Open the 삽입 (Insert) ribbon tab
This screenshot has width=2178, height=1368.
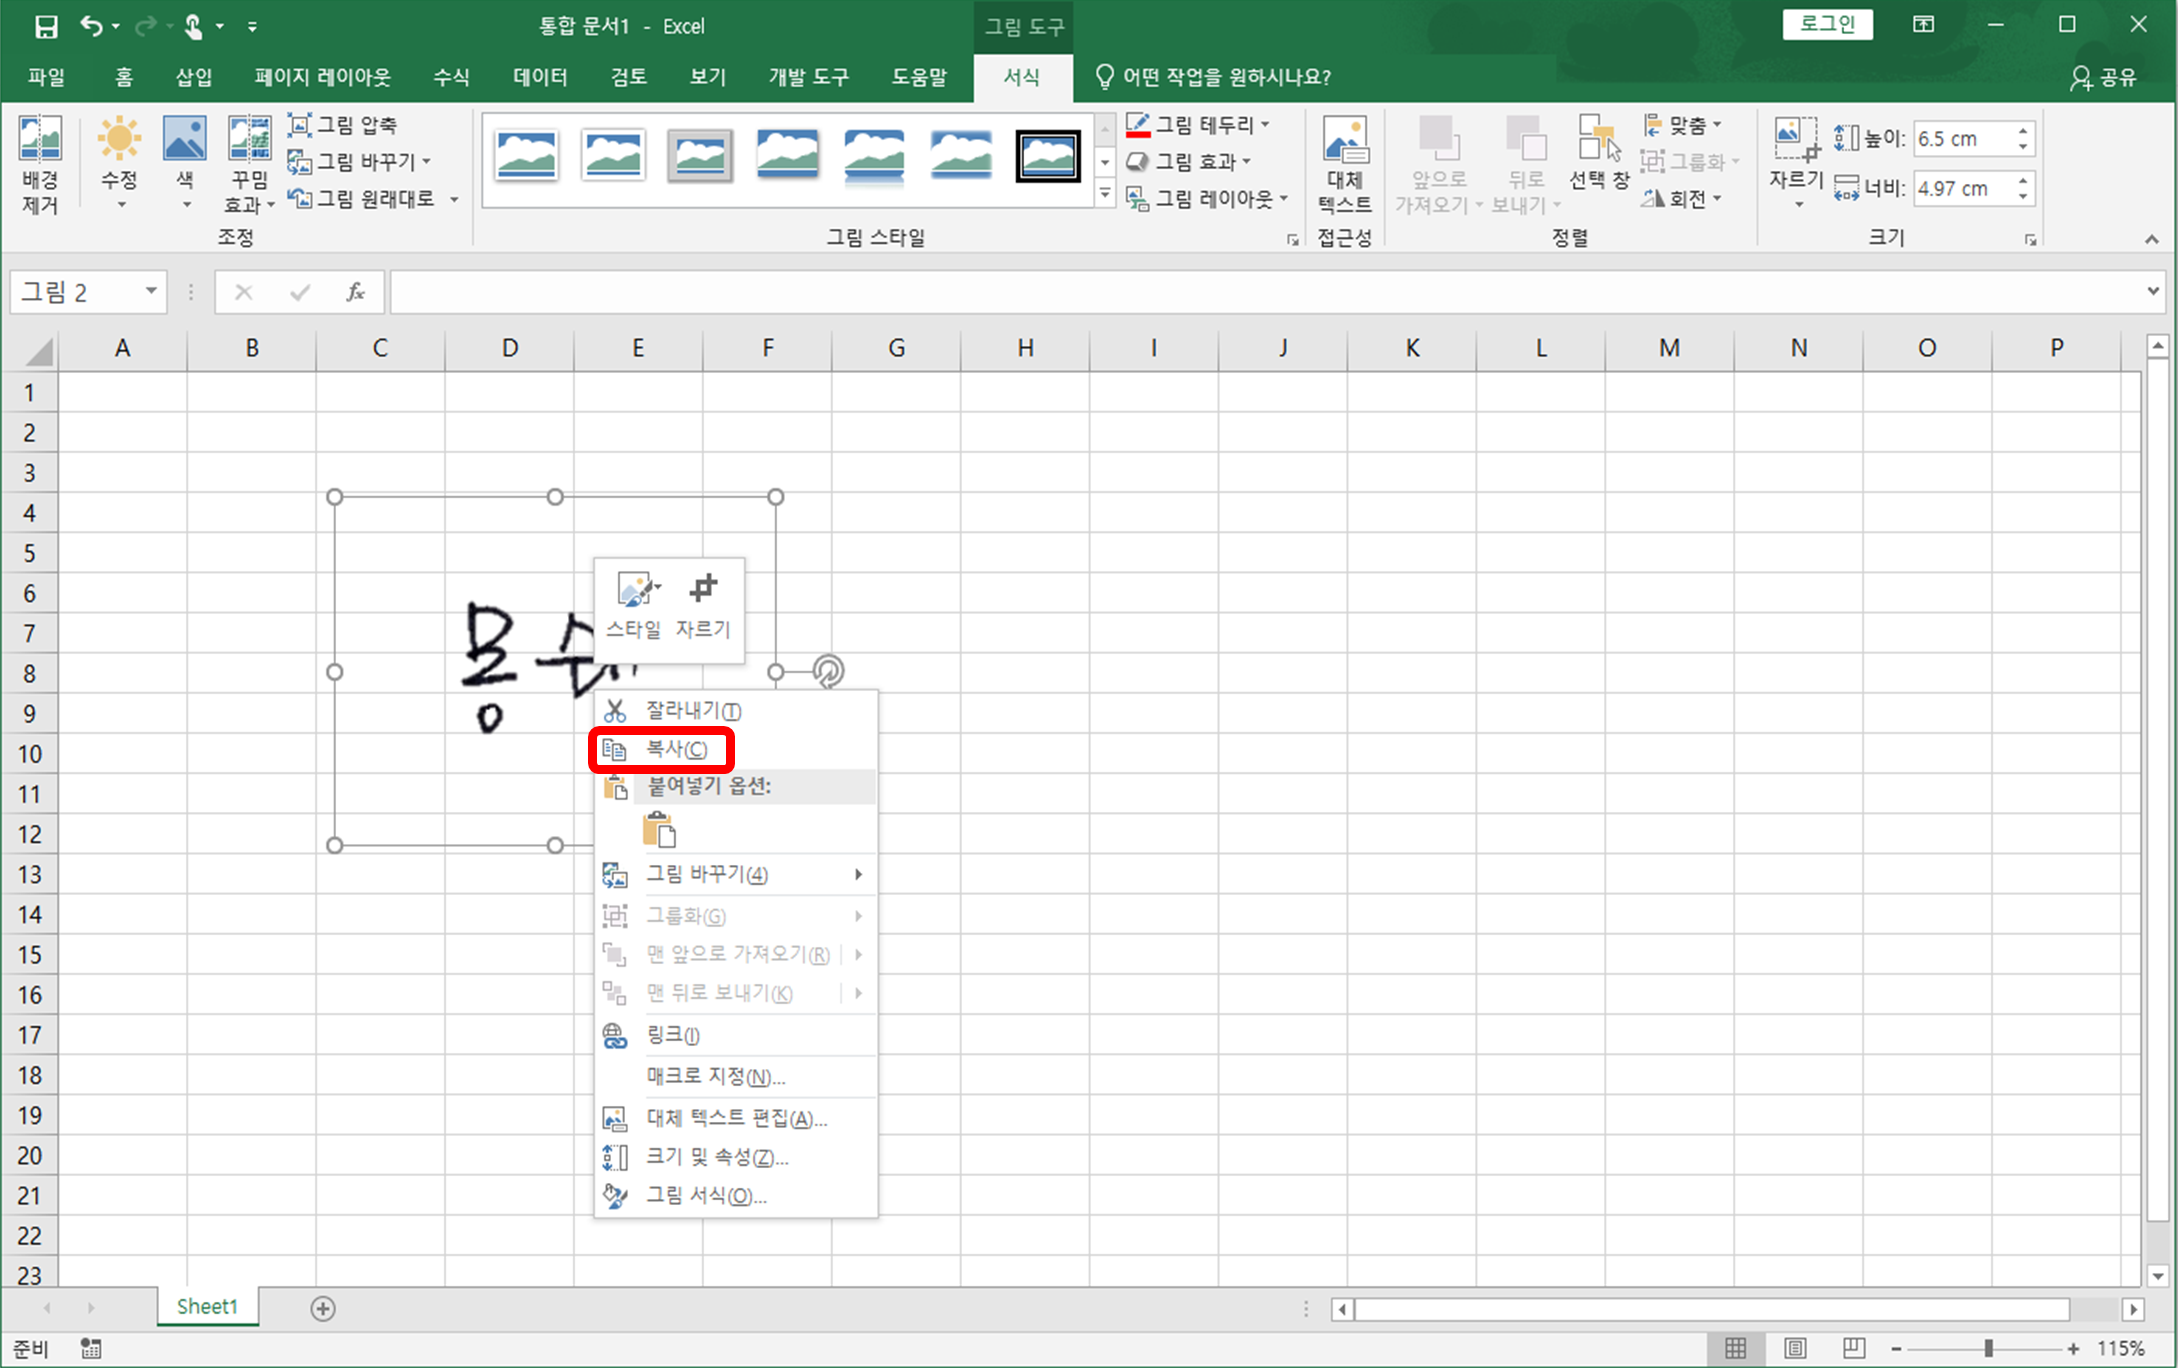click(193, 77)
